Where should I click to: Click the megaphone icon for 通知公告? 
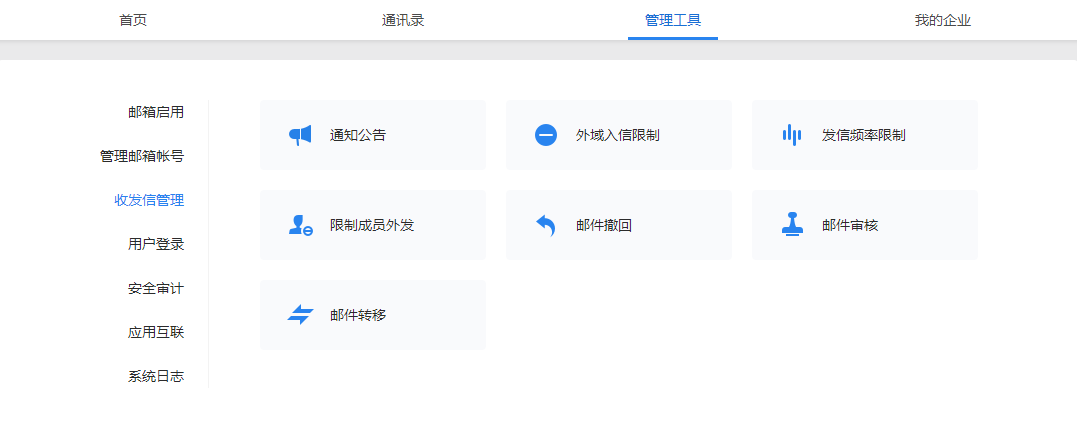coord(300,135)
